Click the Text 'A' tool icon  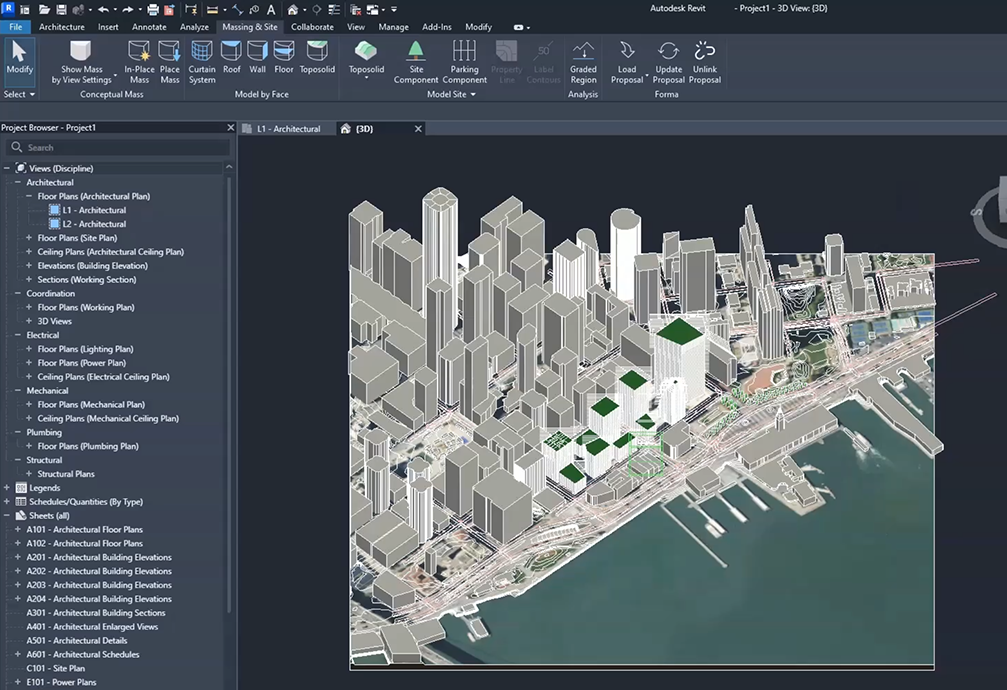tap(271, 9)
